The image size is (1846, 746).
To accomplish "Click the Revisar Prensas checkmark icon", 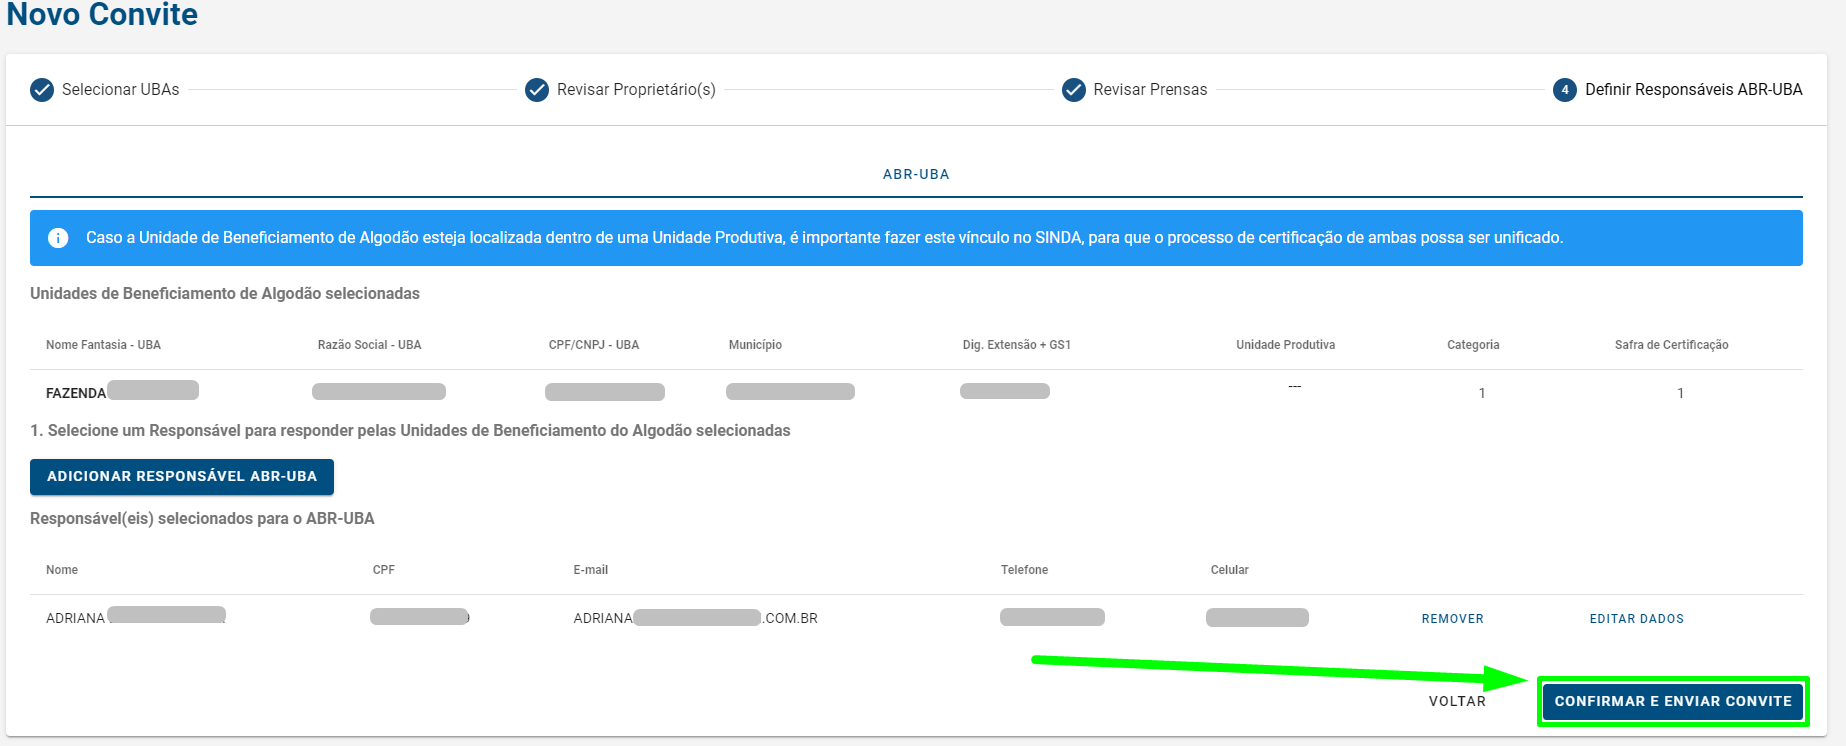I will (x=1073, y=90).
